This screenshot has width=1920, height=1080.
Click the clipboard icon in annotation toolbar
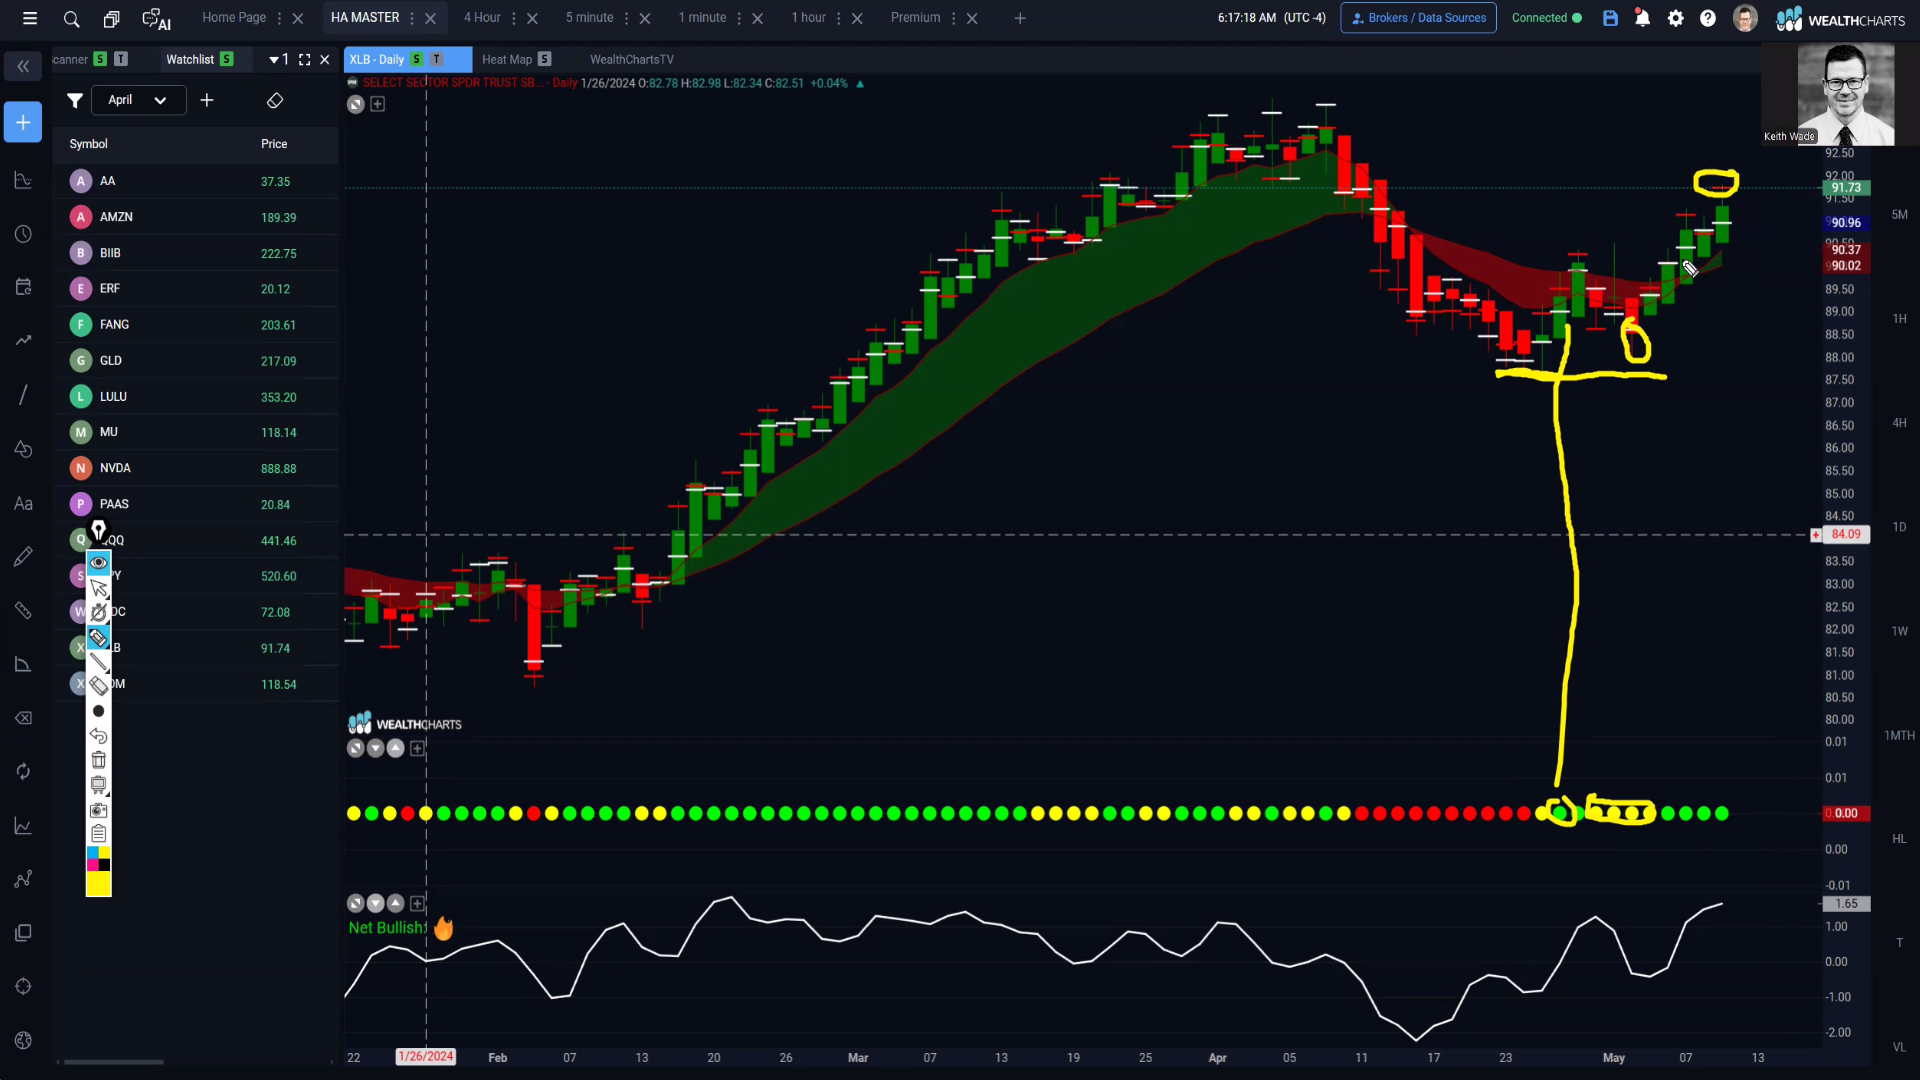pyautogui.click(x=98, y=833)
